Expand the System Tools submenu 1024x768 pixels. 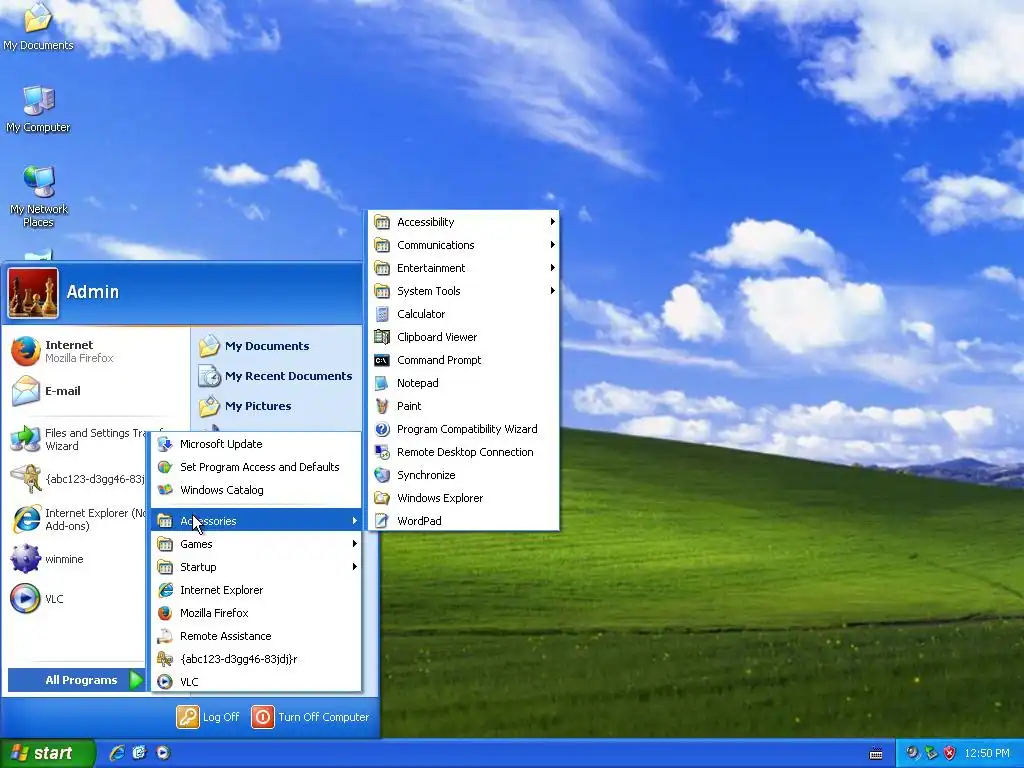click(464, 291)
